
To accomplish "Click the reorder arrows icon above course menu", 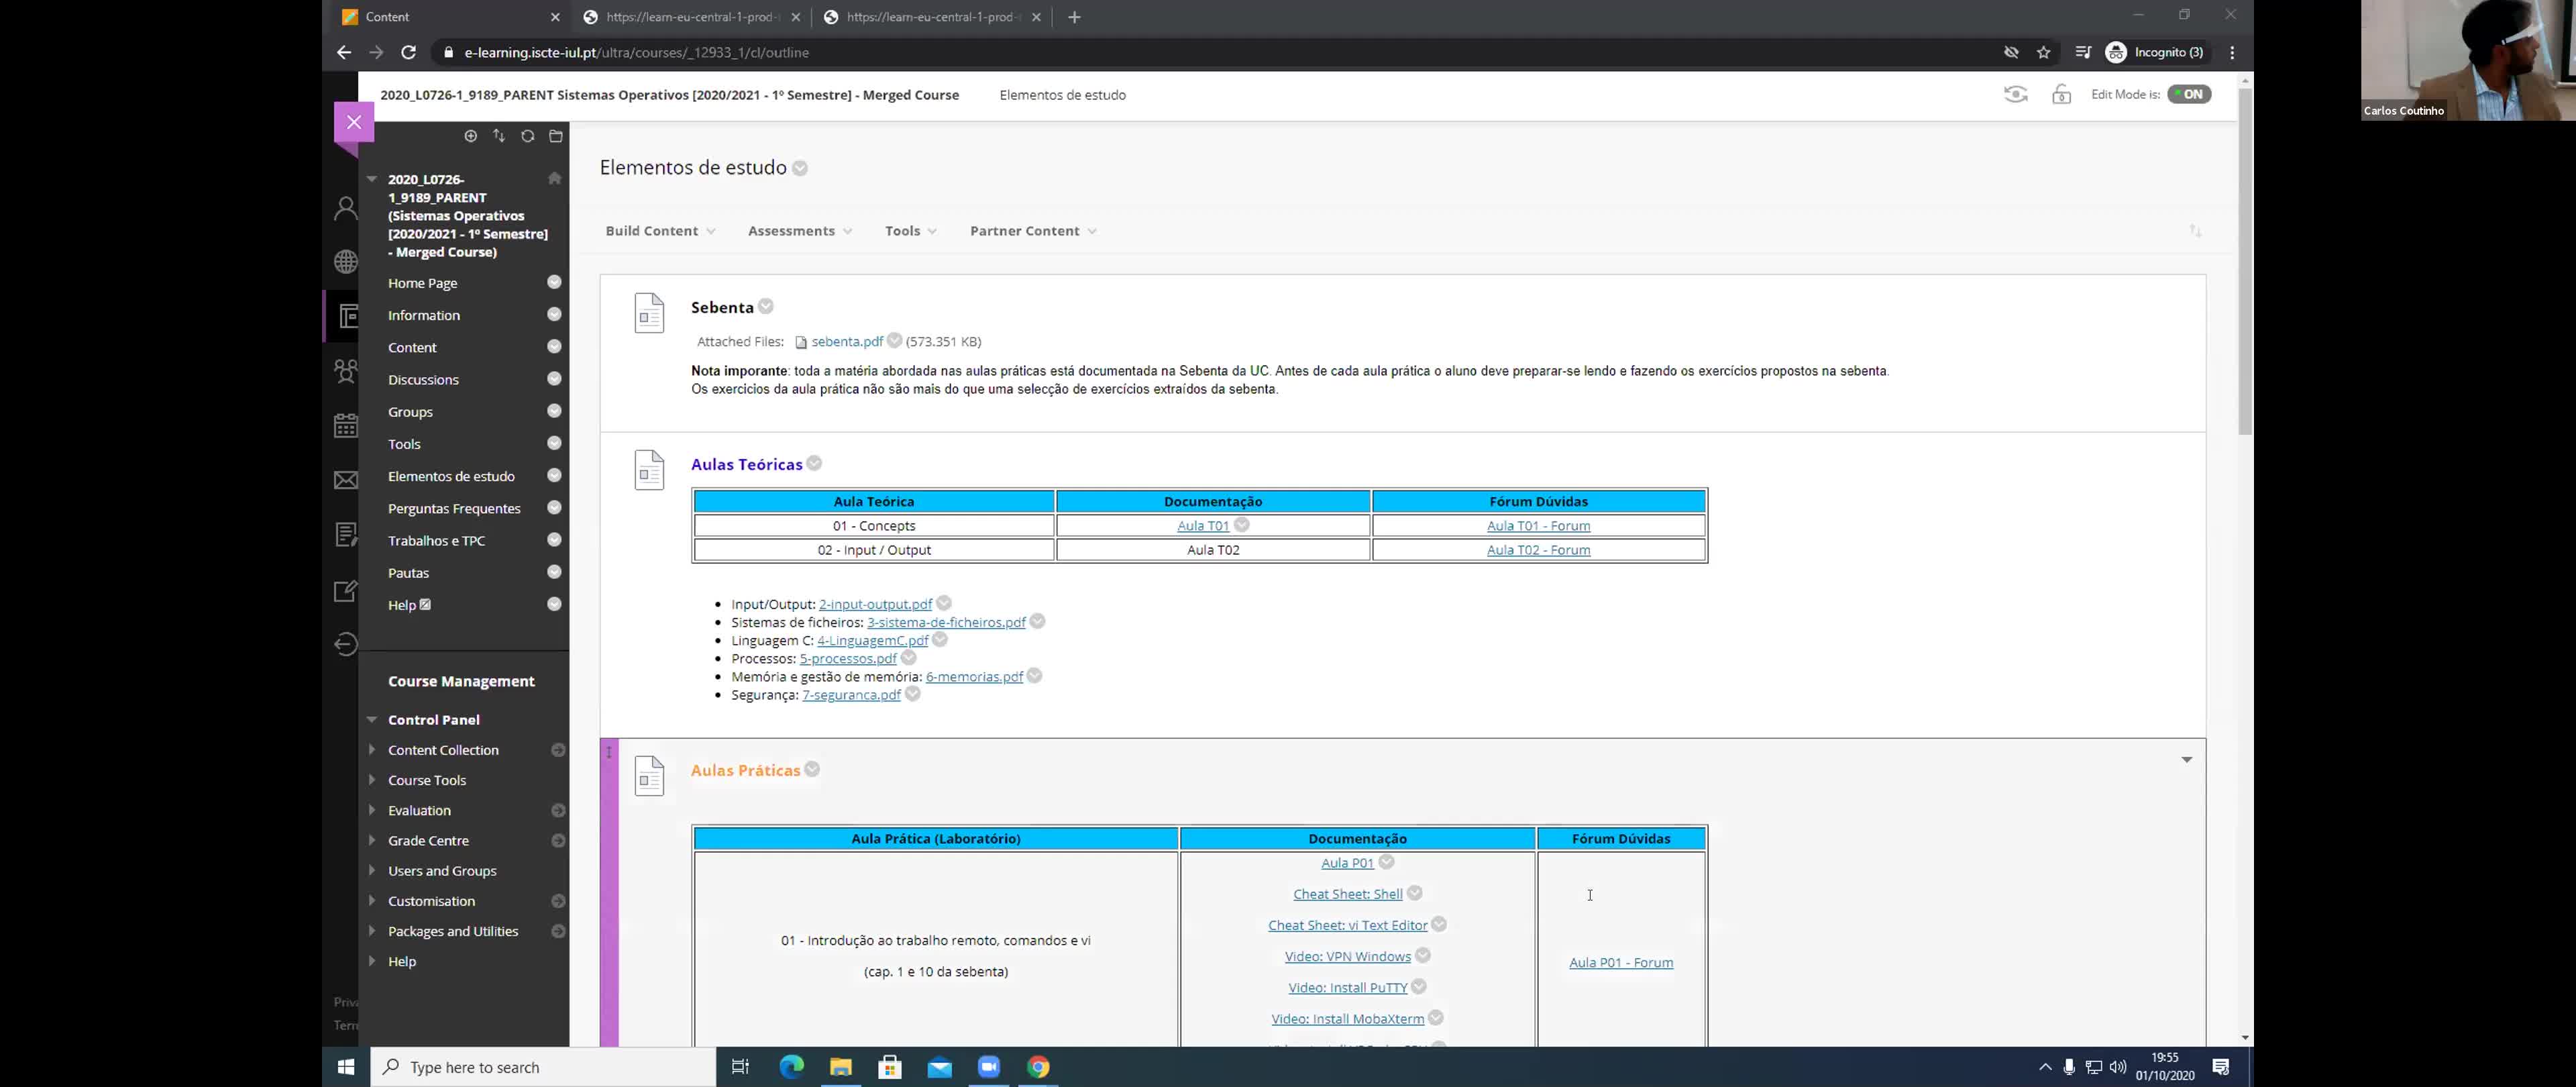I will 499,136.
